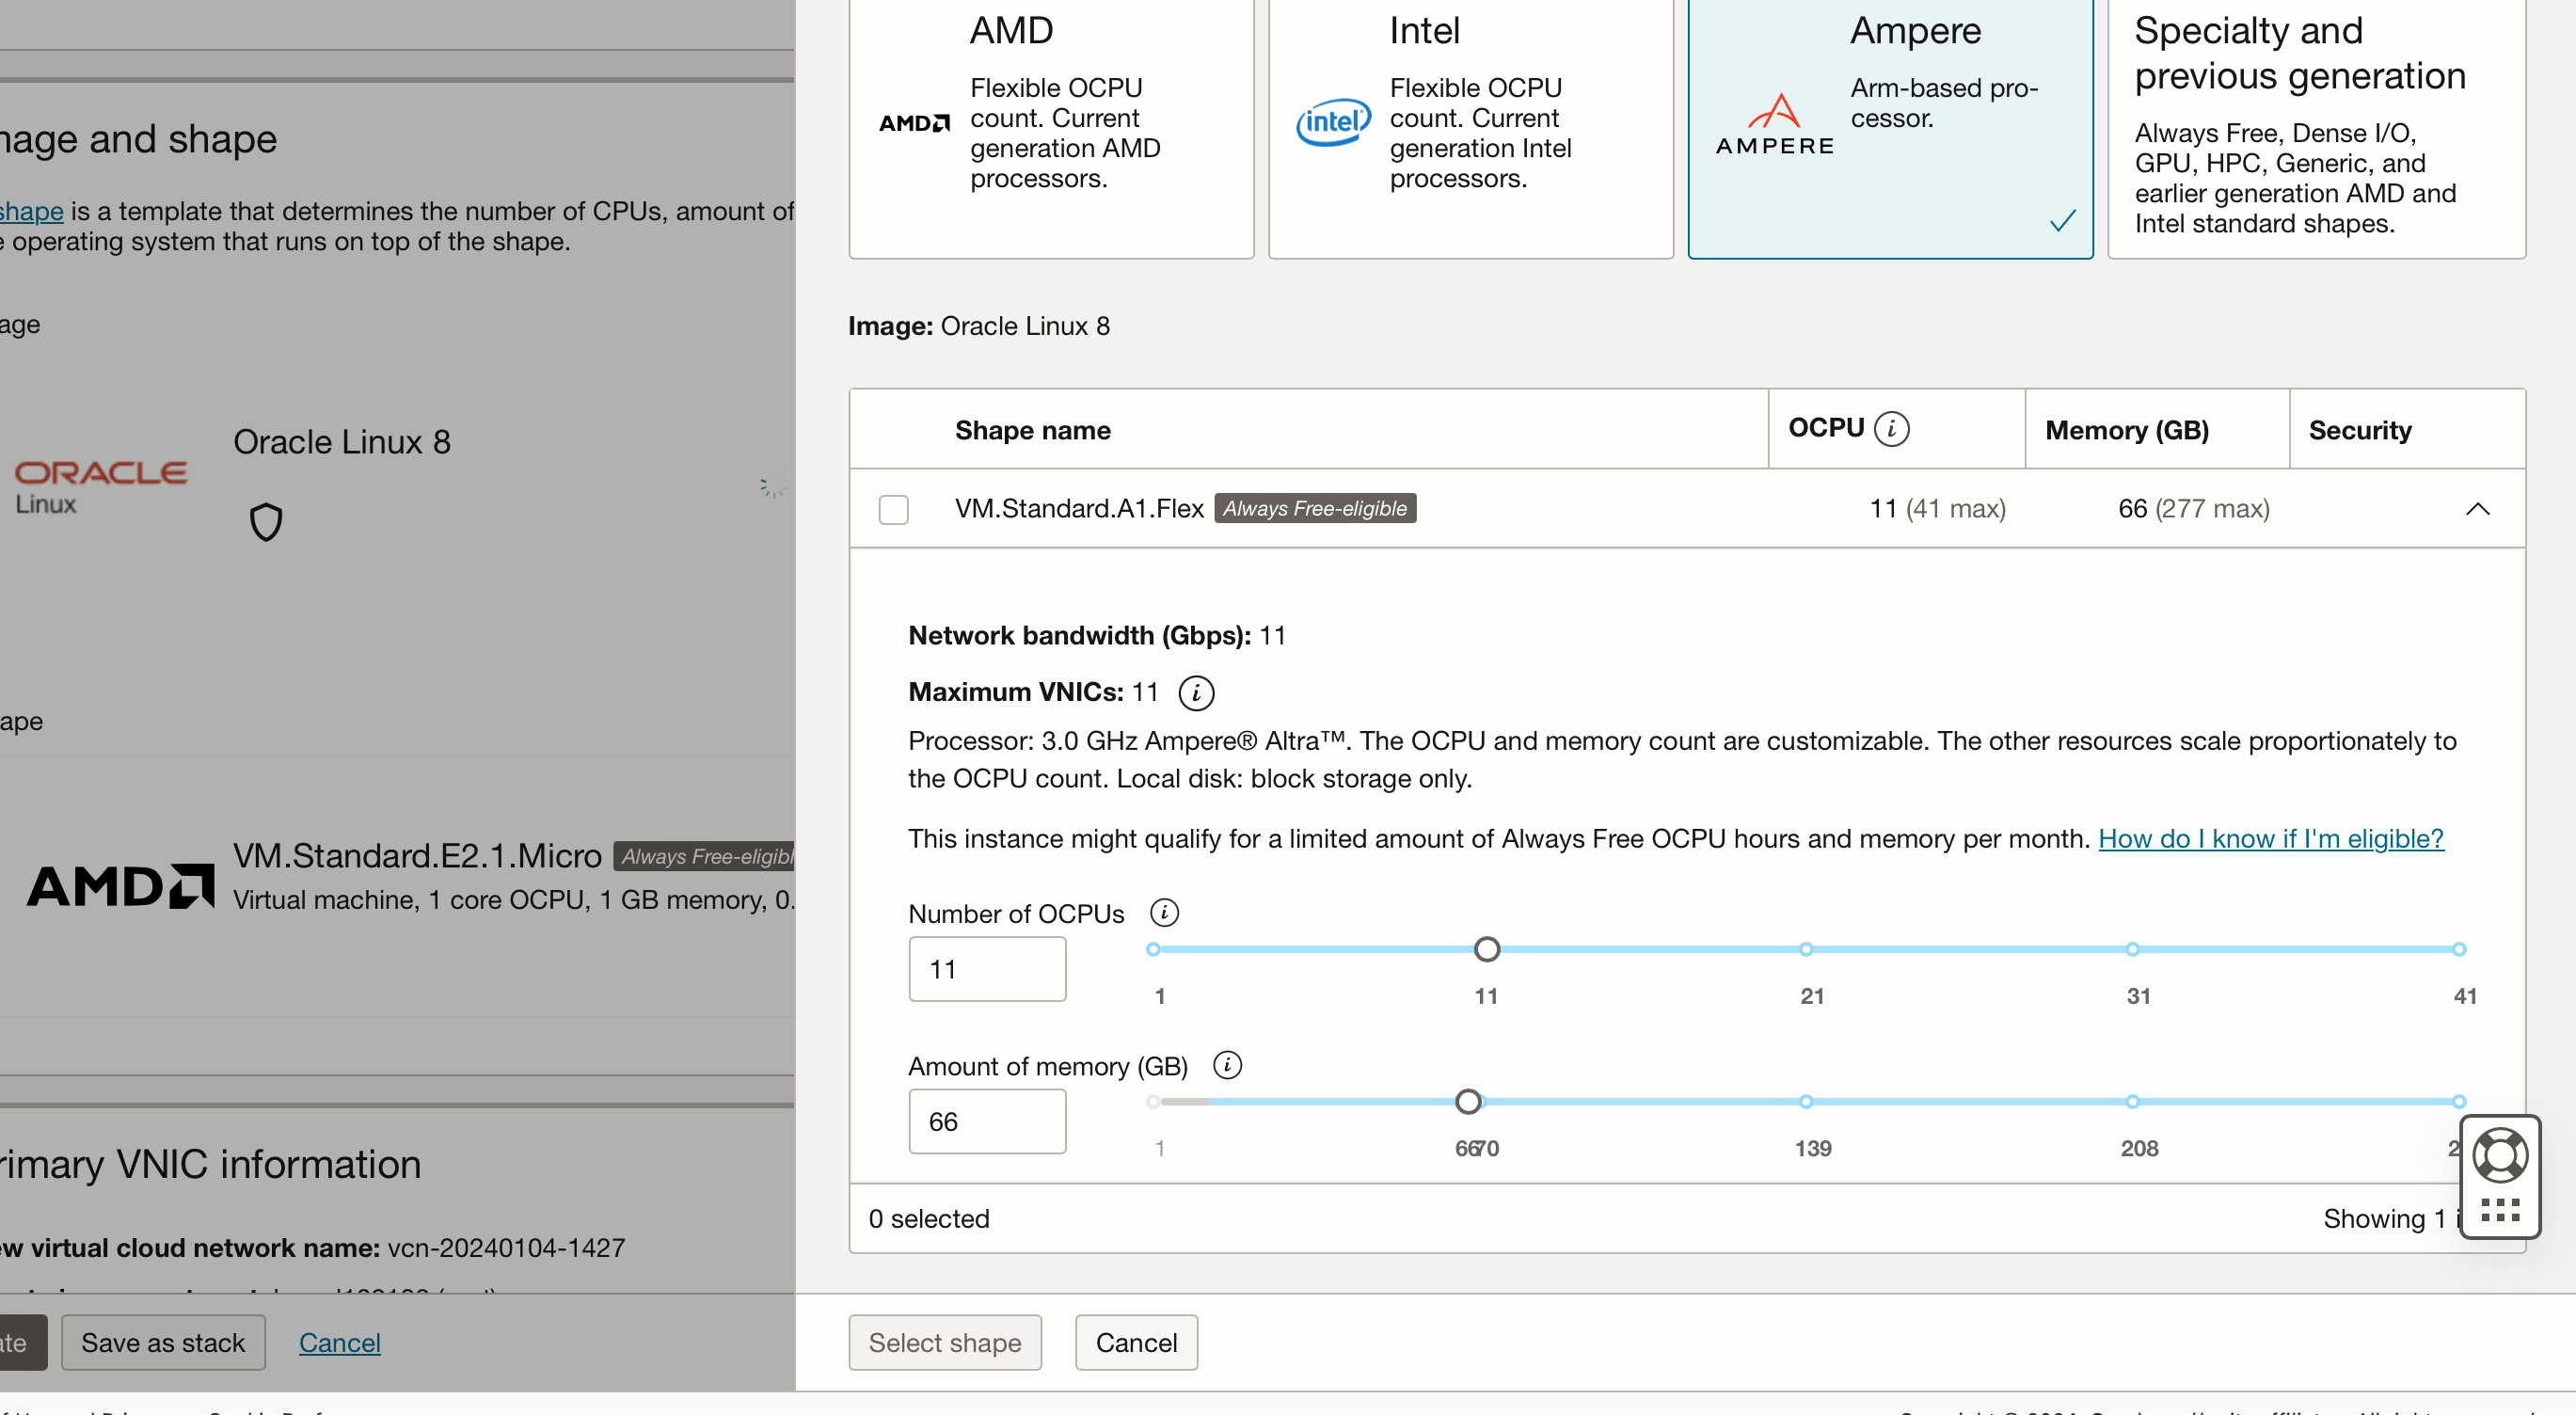Click the Select shape button
The width and height of the screenshot is (2576, 1415).
[x=945, y=1343]
